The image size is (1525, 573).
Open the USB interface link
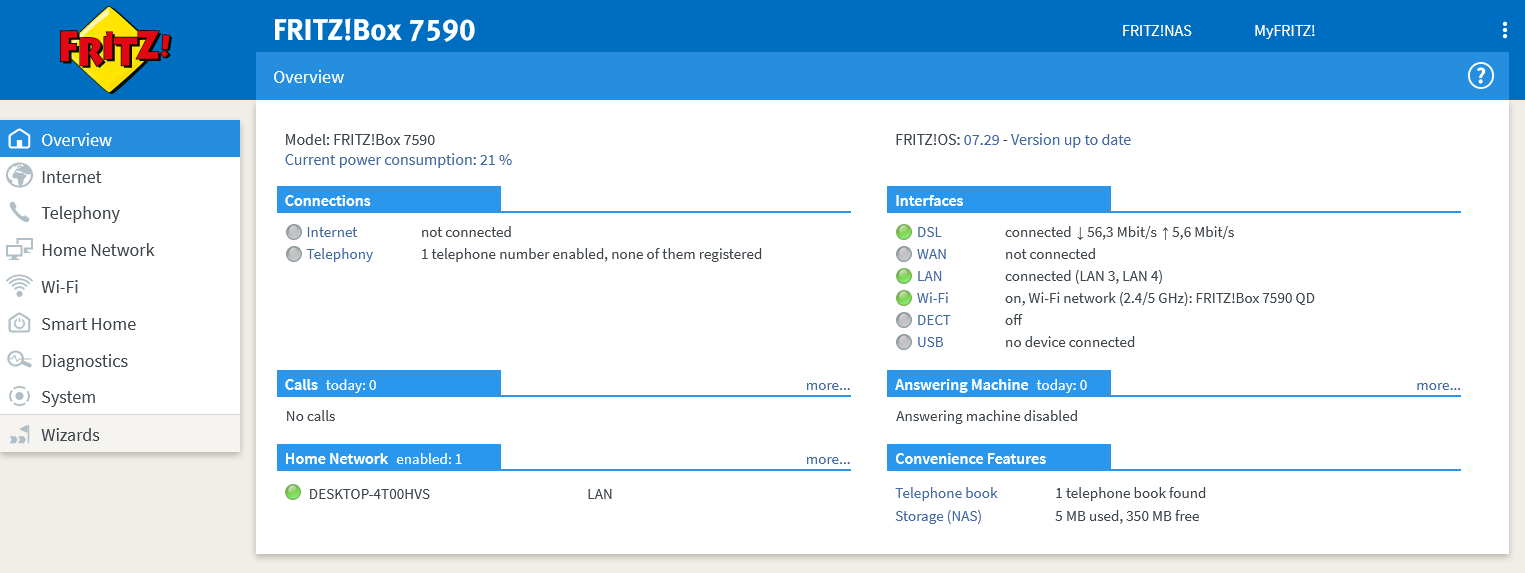(x=930, y=342)
